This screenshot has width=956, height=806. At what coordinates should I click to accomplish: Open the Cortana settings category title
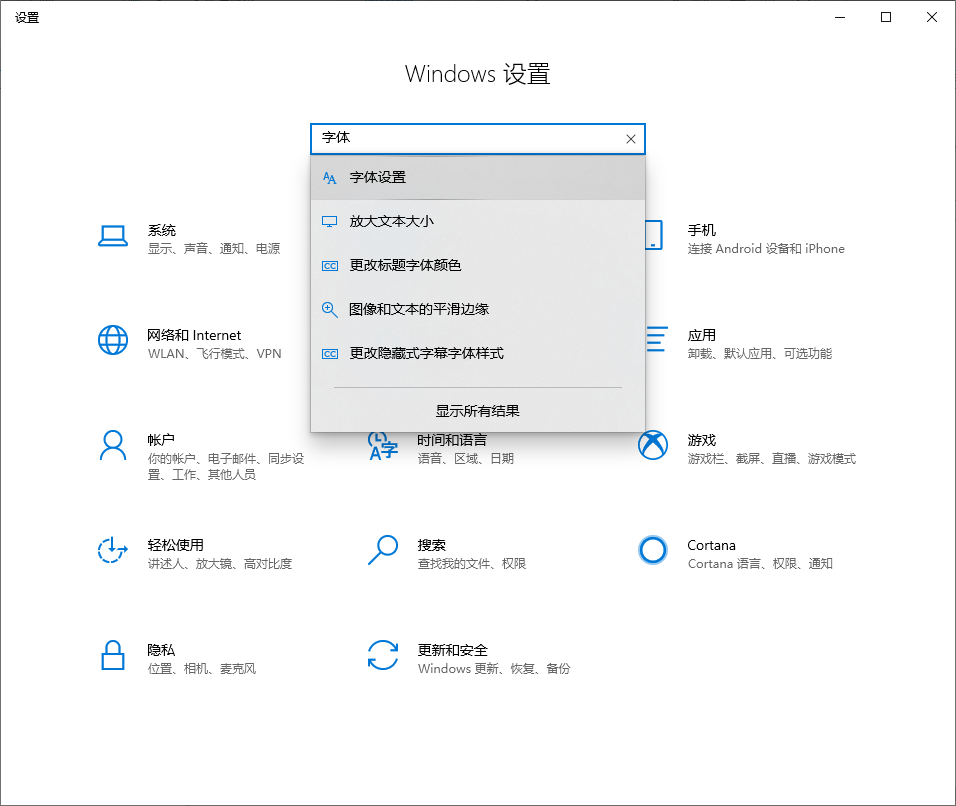(x=712, y=545)
